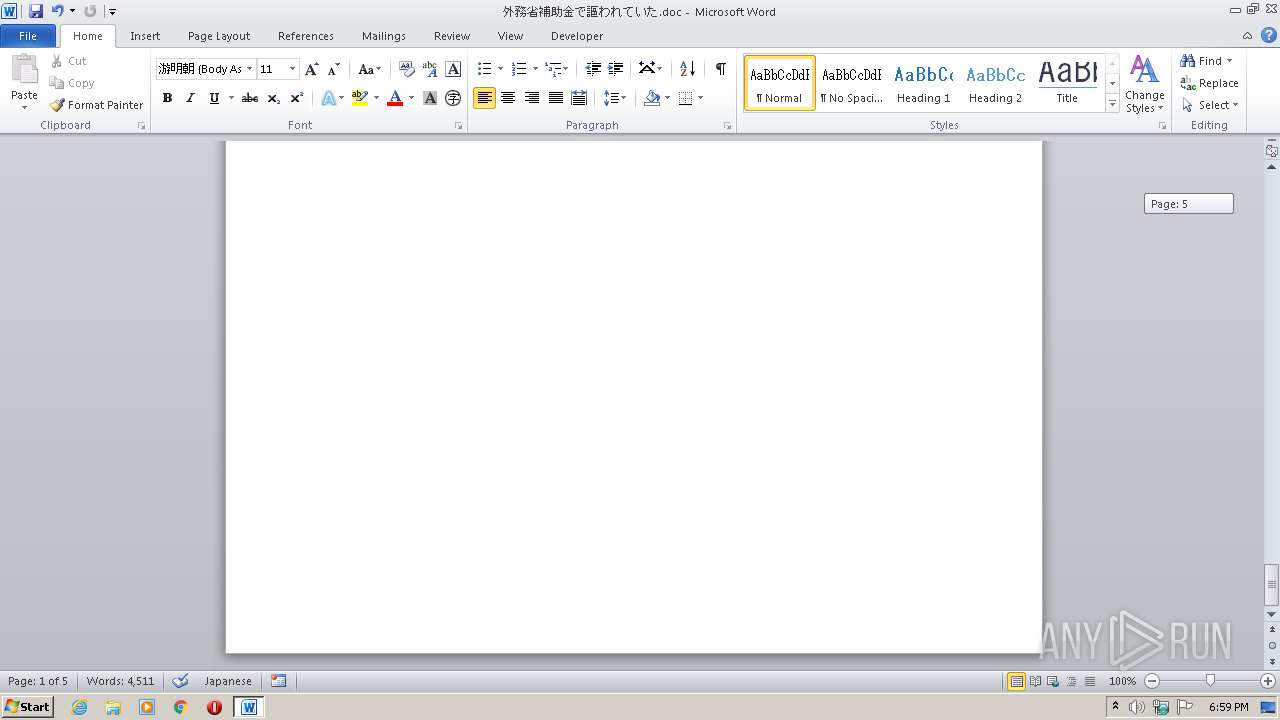Click the Increase Indent icon
1280x720 pixels.
(x=616, y=69)
